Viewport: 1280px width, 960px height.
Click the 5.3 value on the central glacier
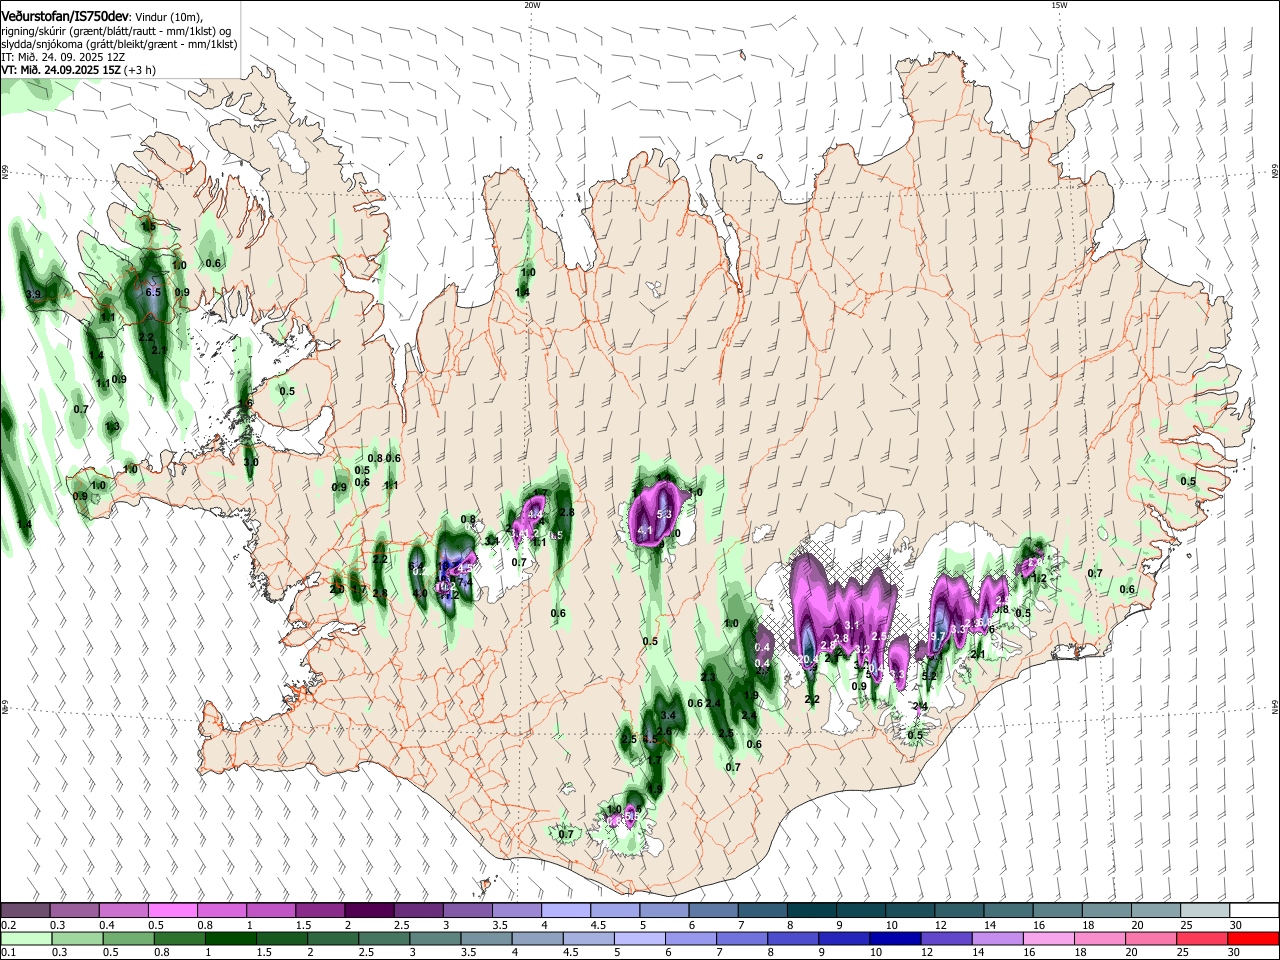[x=663, y=513]
